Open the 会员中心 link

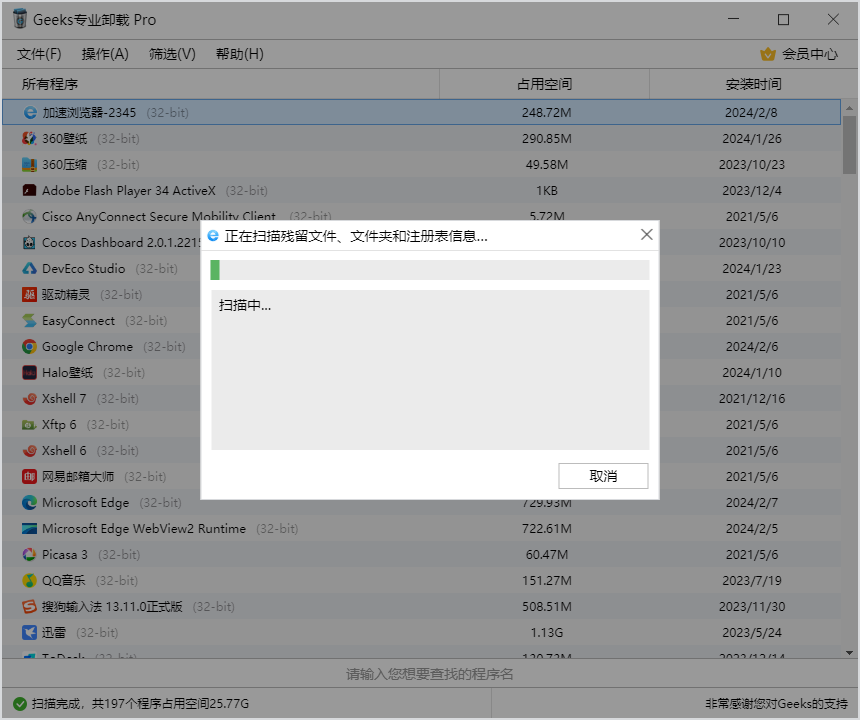pyautogui.click(x=809, y=54)
